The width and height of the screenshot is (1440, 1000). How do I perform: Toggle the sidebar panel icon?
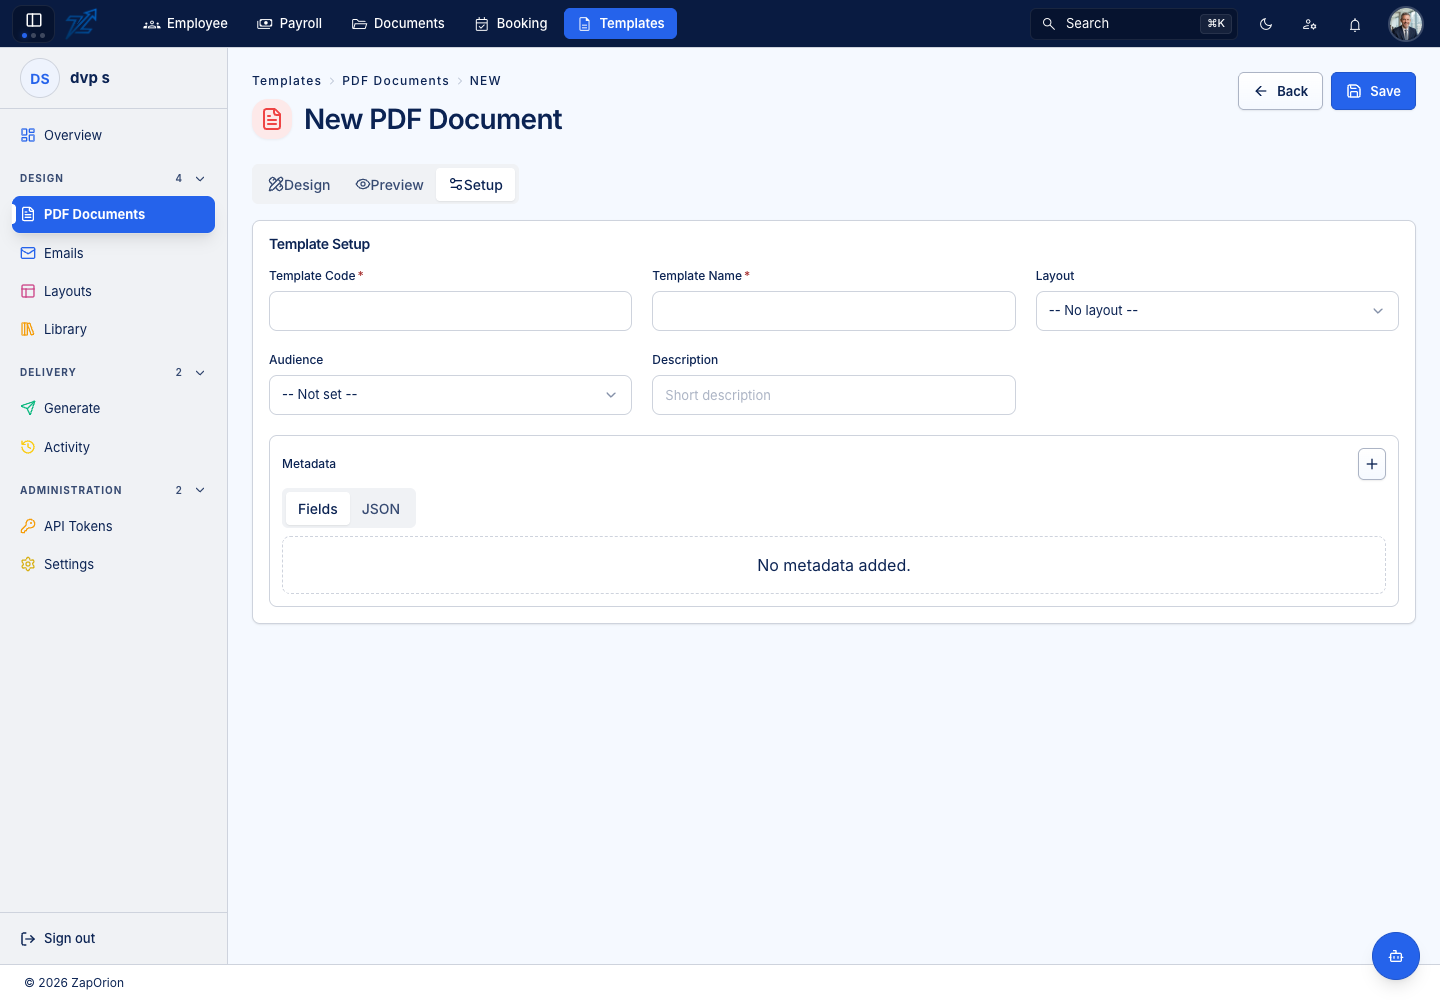point(33,21)
